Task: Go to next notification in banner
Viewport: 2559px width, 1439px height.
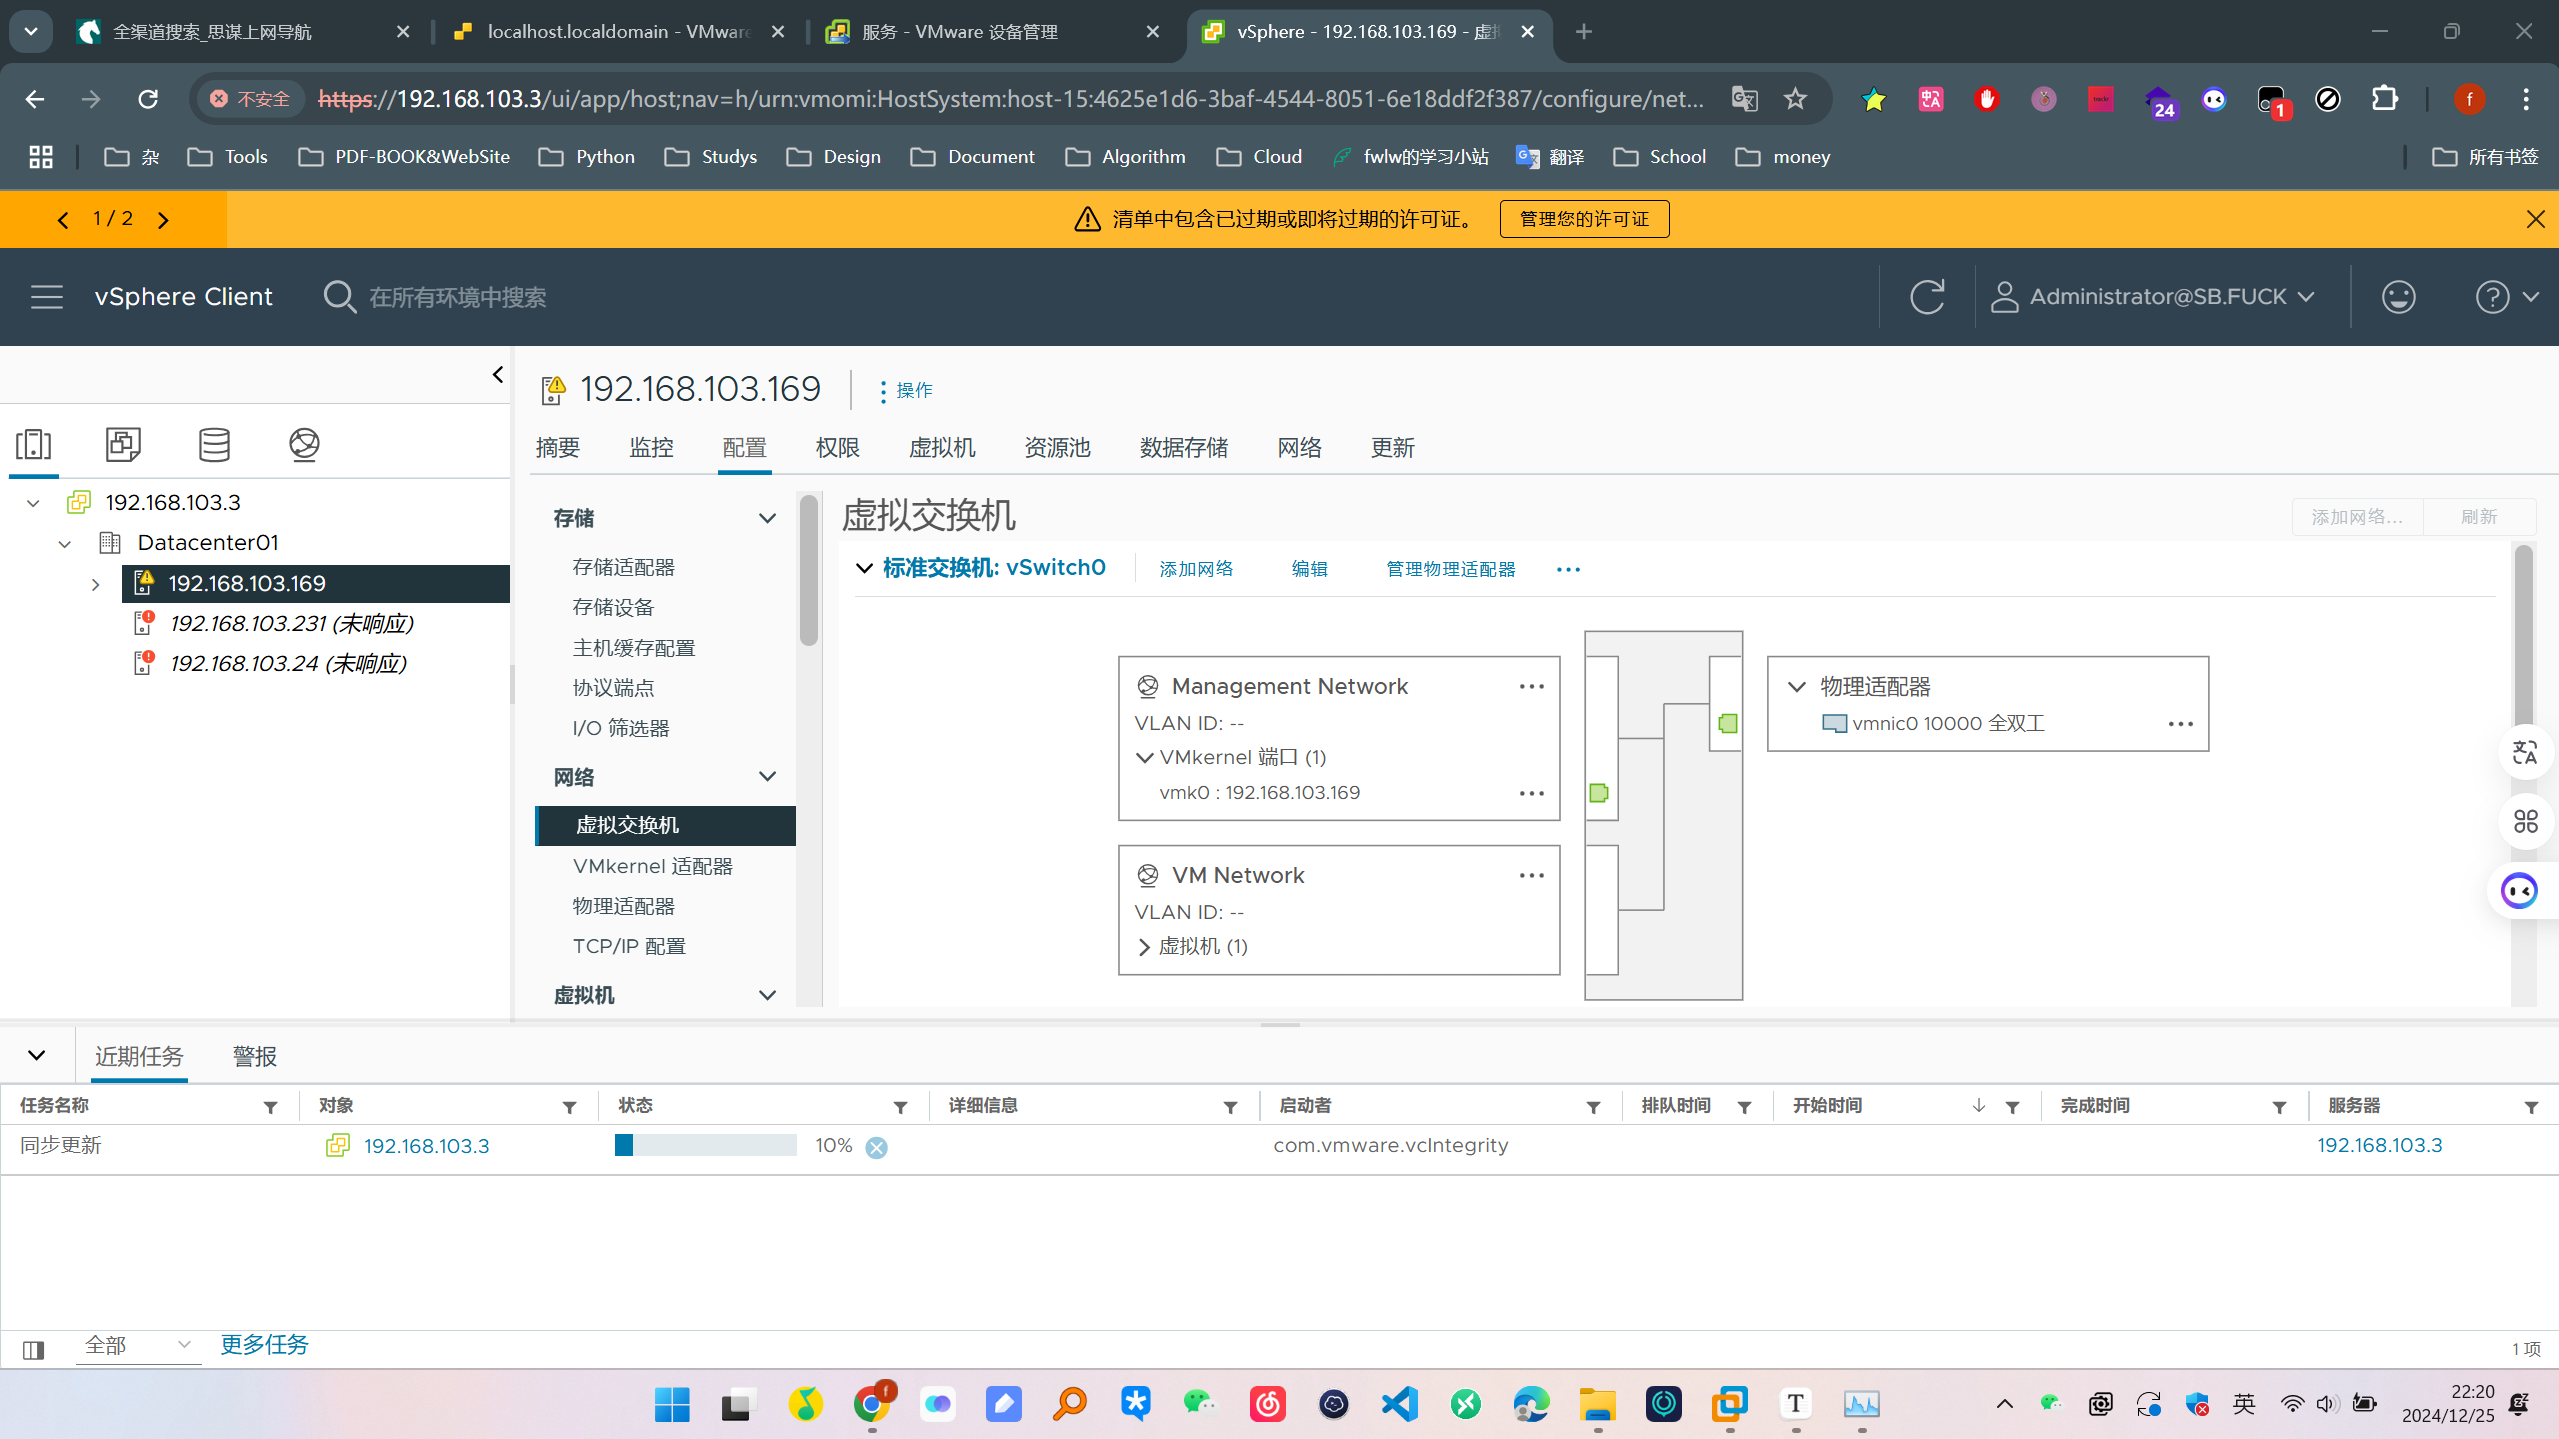Action: [163, 220]
